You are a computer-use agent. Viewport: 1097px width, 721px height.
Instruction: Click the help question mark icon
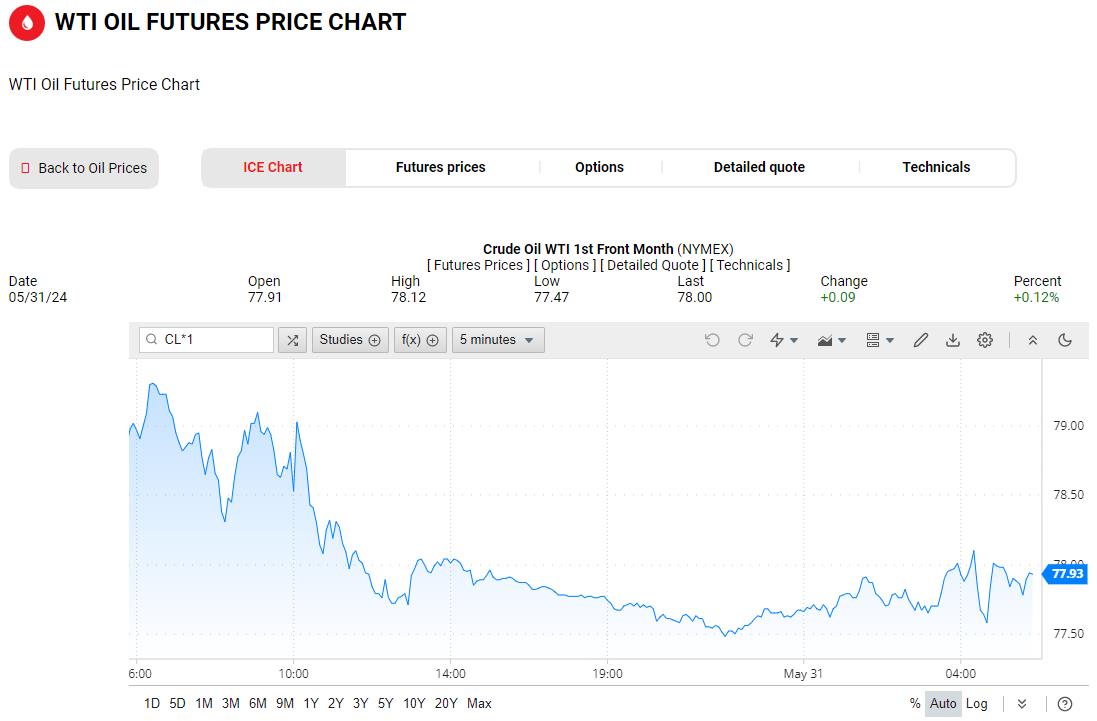(x=1065, y=704)
